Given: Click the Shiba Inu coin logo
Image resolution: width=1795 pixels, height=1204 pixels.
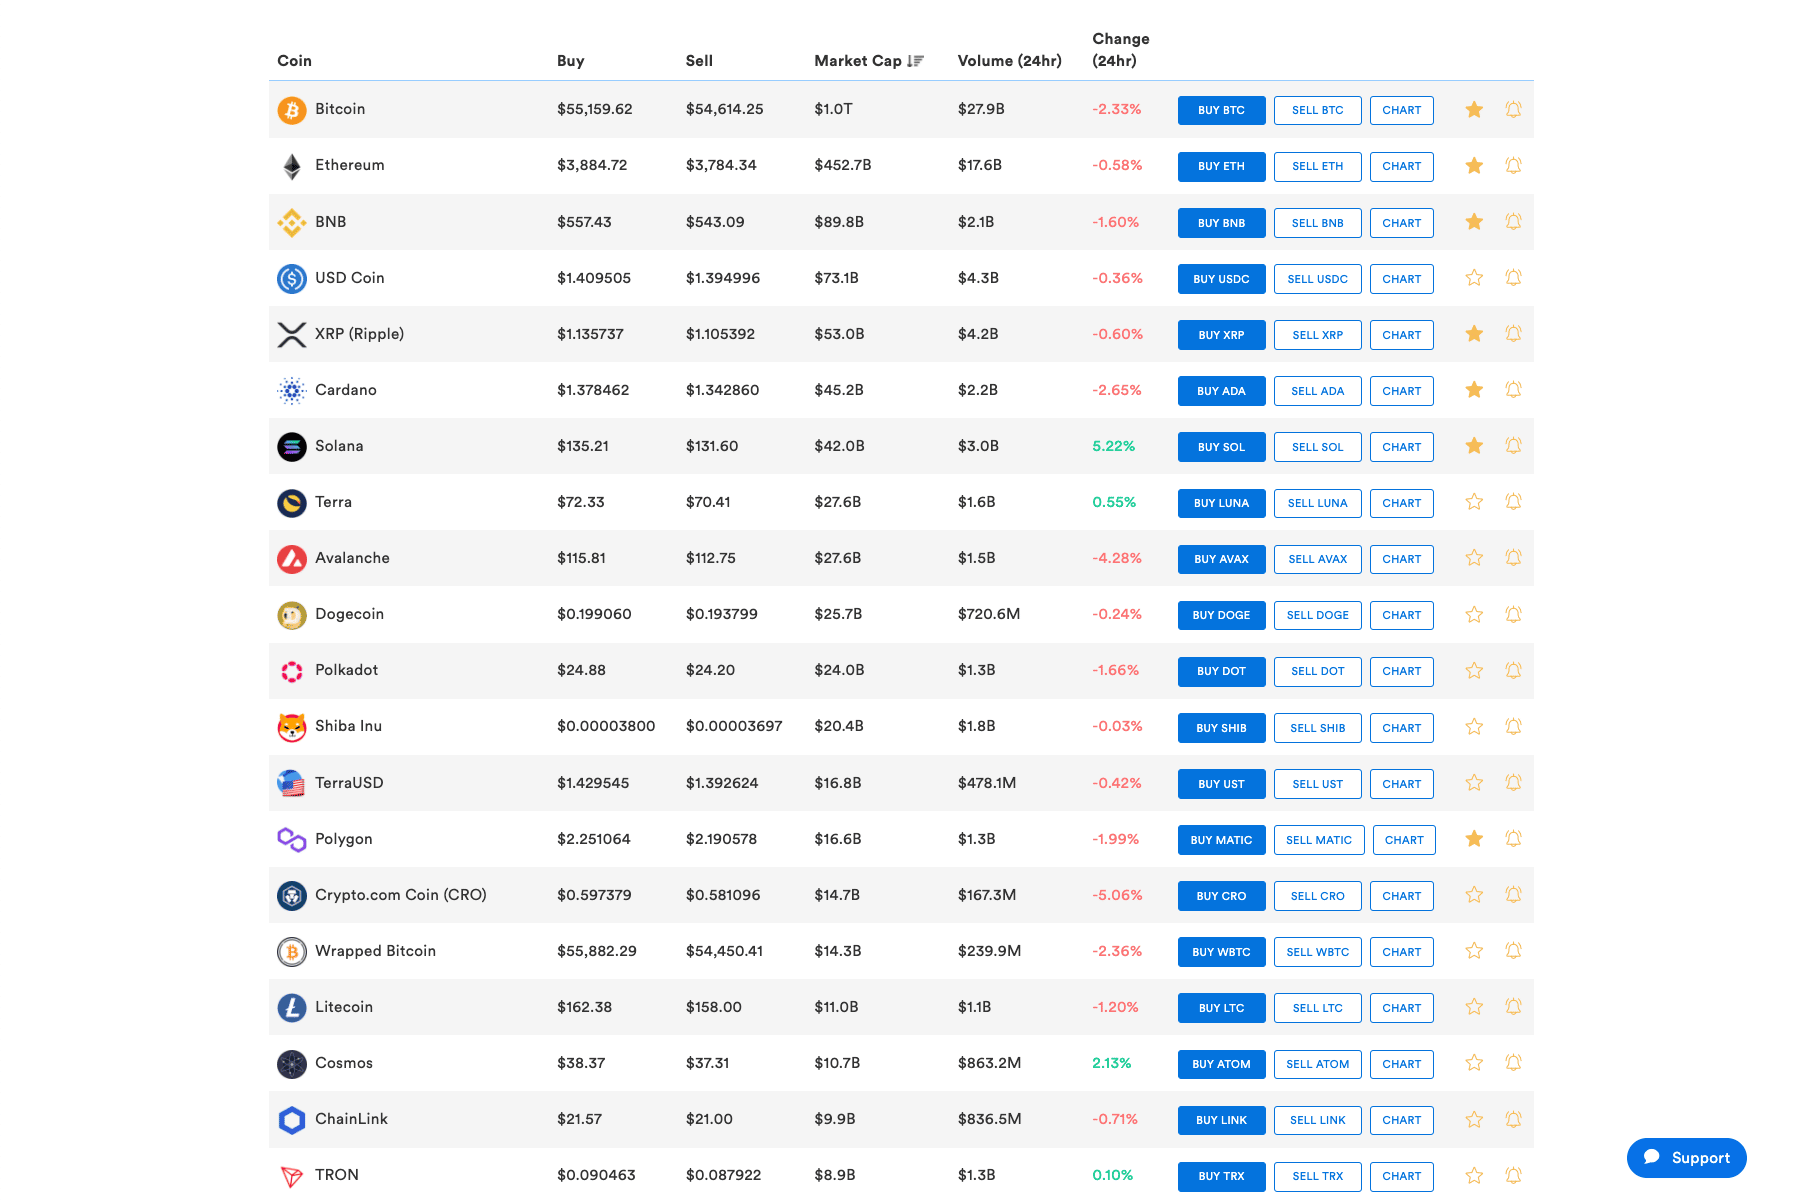Looking at the screenshot, I should (x=292, y=727).
